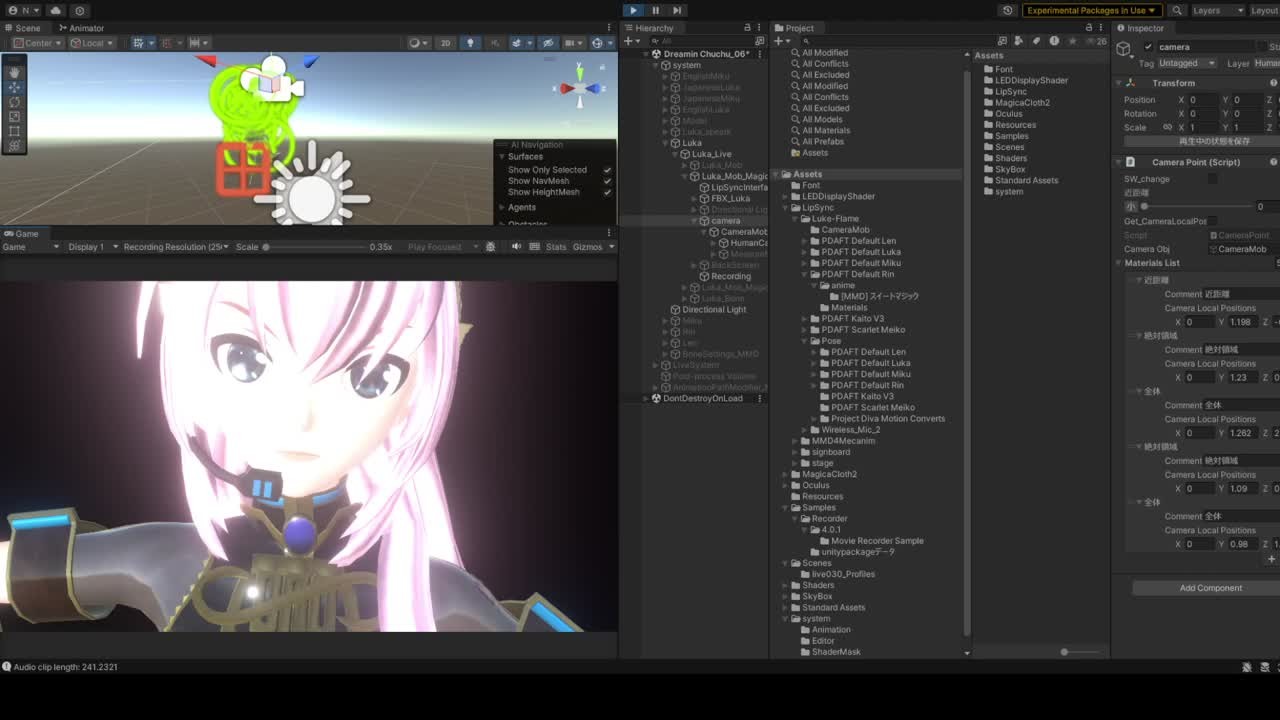Open the cloud services icon
Viewport: 1280px width, 720px height.
pos(55,10)
